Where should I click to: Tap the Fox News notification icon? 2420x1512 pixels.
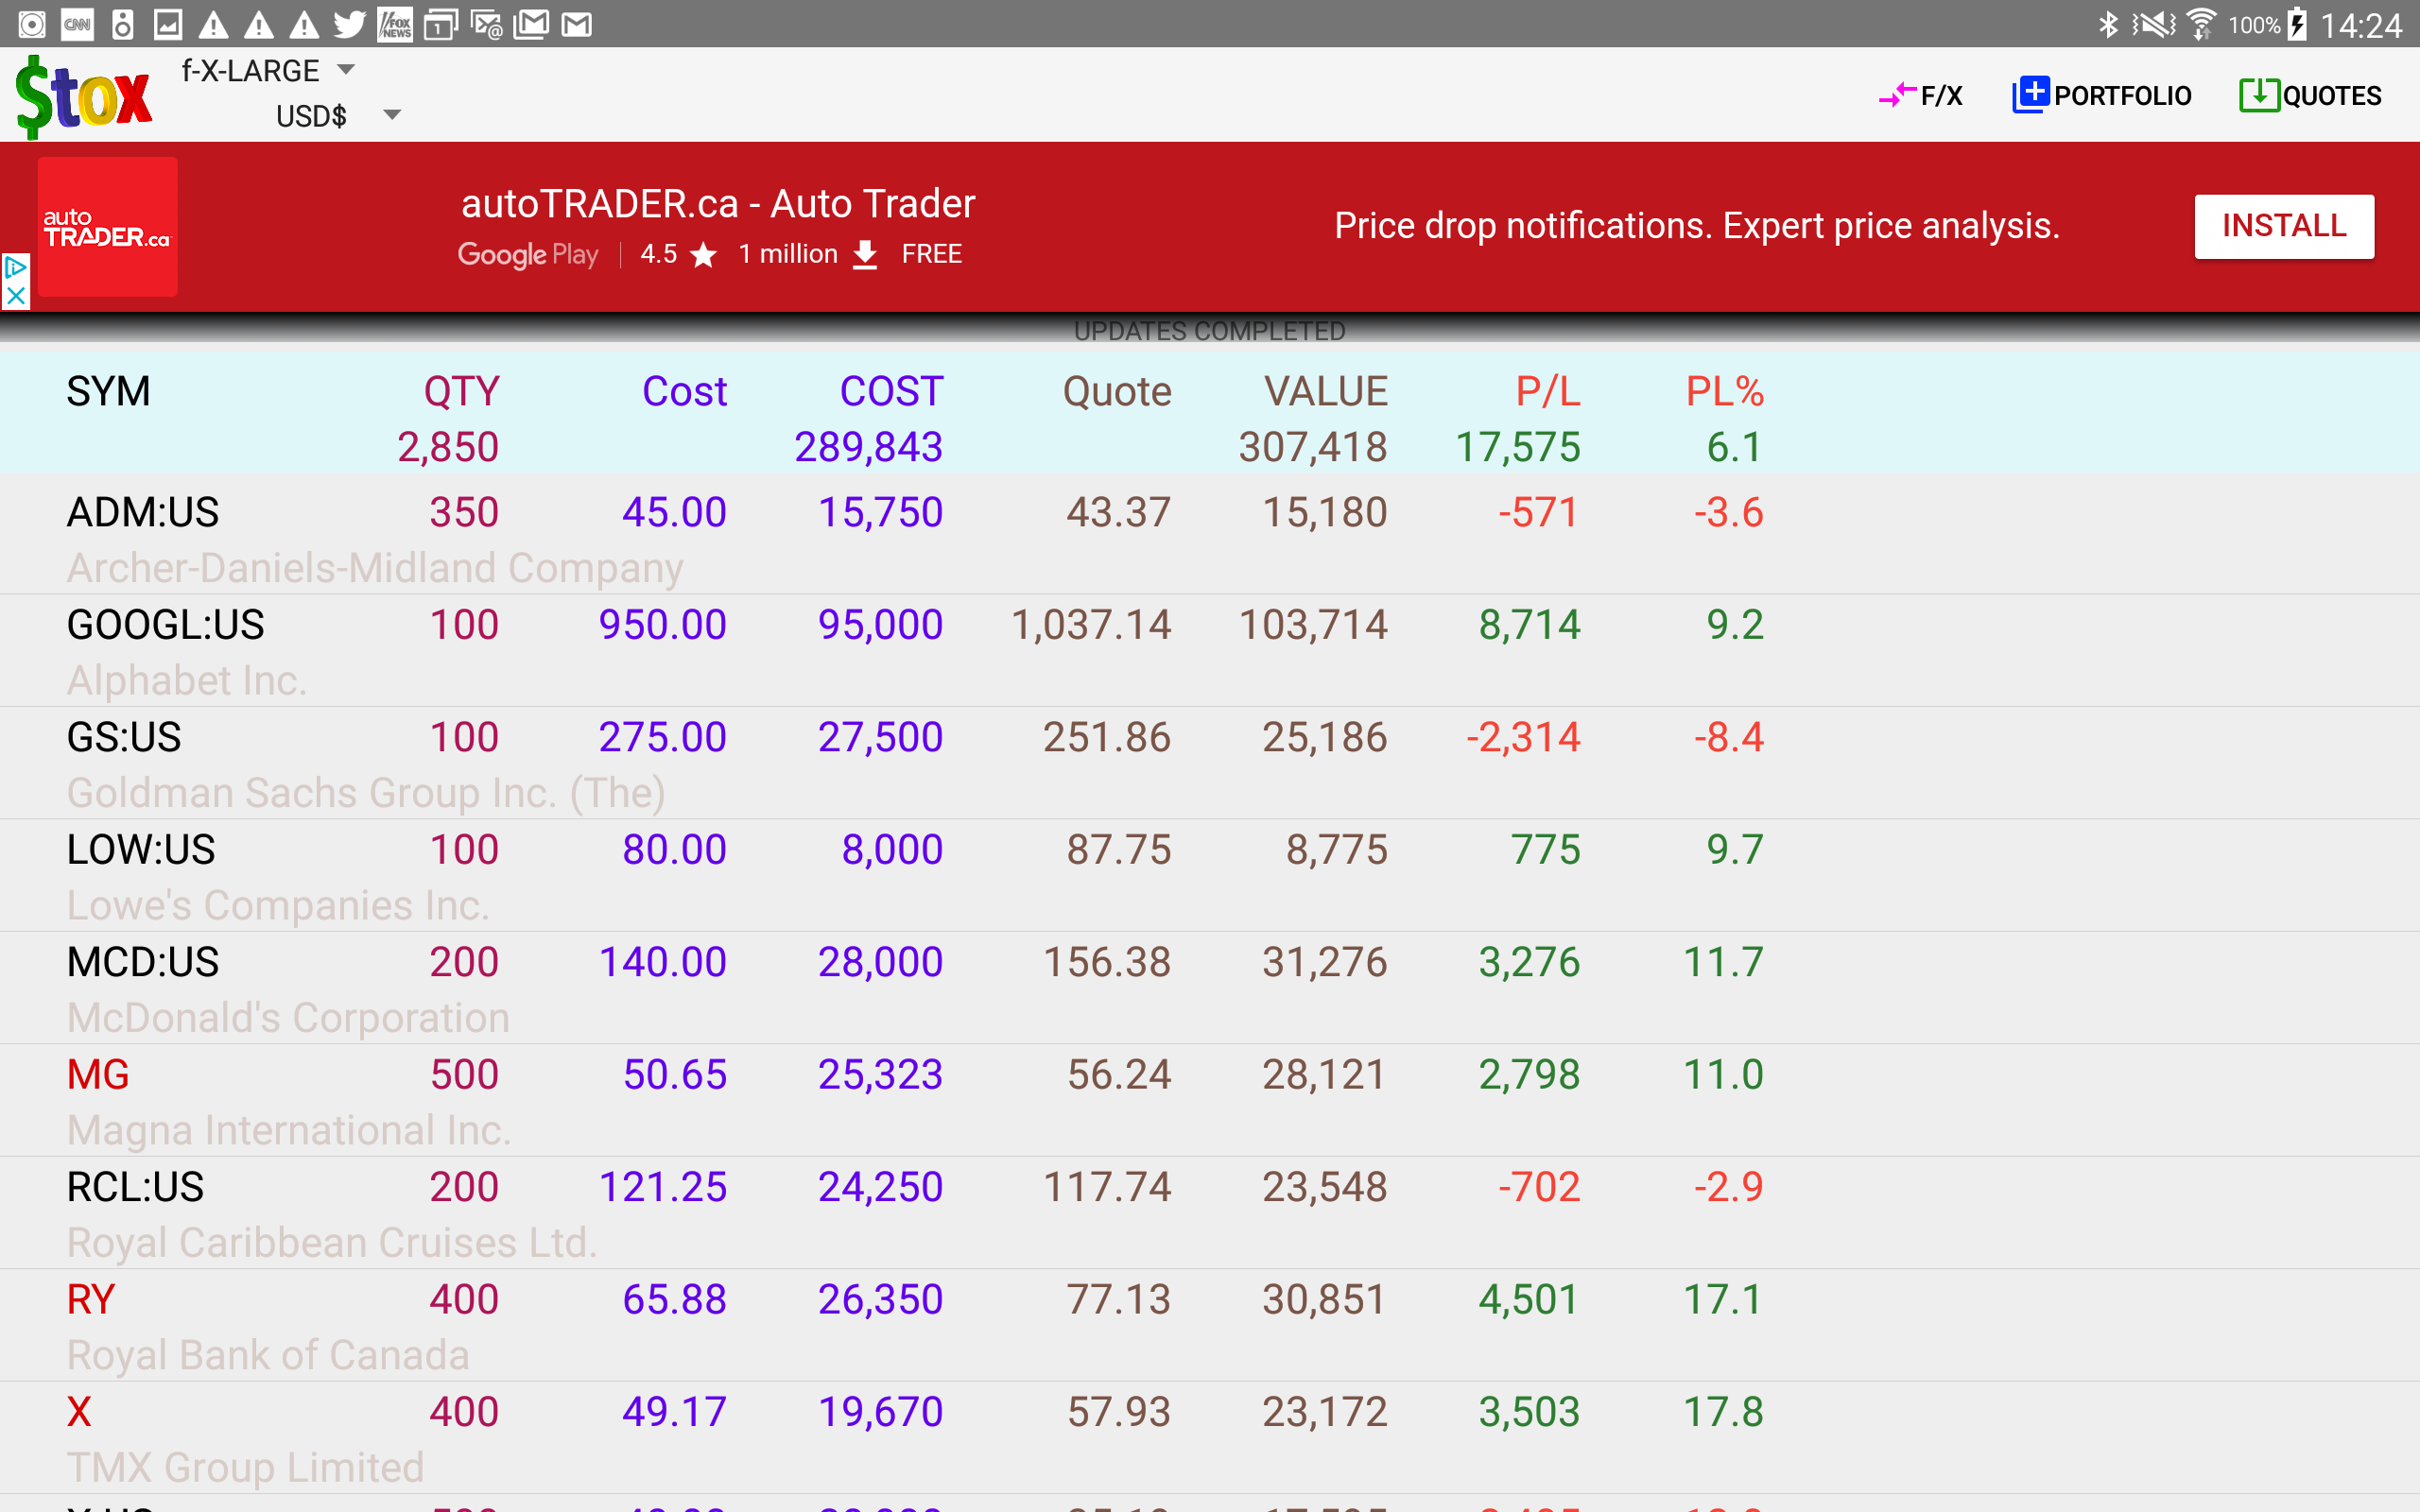click(x=395, y=24)
